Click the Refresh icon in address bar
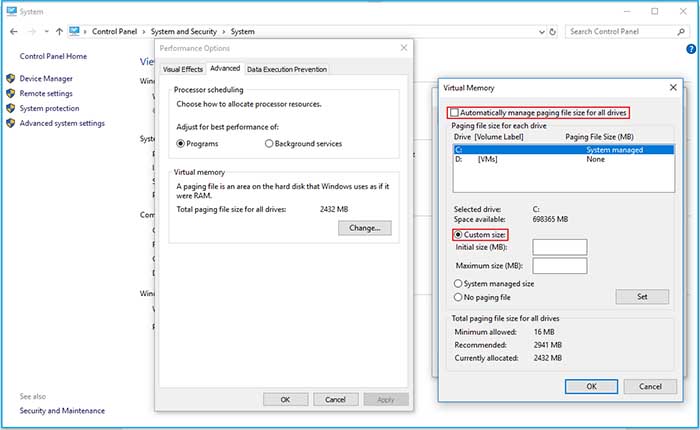The height and width of the screenshot is (430, 700). click(x=553, y=32)
